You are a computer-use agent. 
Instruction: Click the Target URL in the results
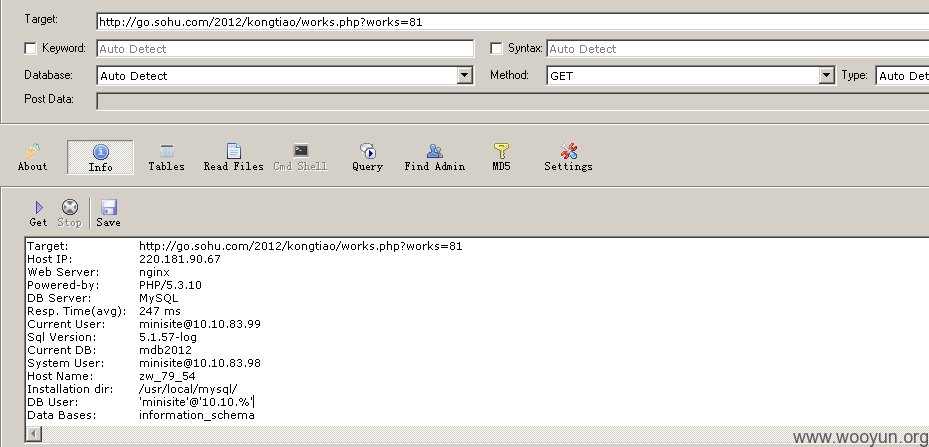[x=300, y=246]
